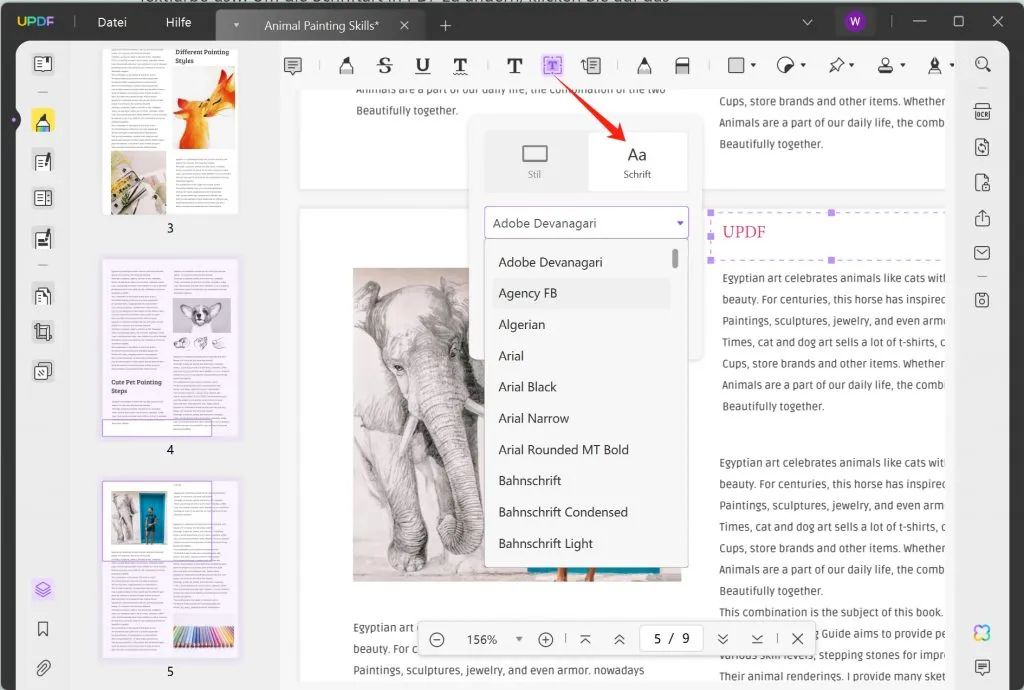Screen dimensions: 1024x690
Task: Click the stamp tool icon
Action: click(885, 66)
